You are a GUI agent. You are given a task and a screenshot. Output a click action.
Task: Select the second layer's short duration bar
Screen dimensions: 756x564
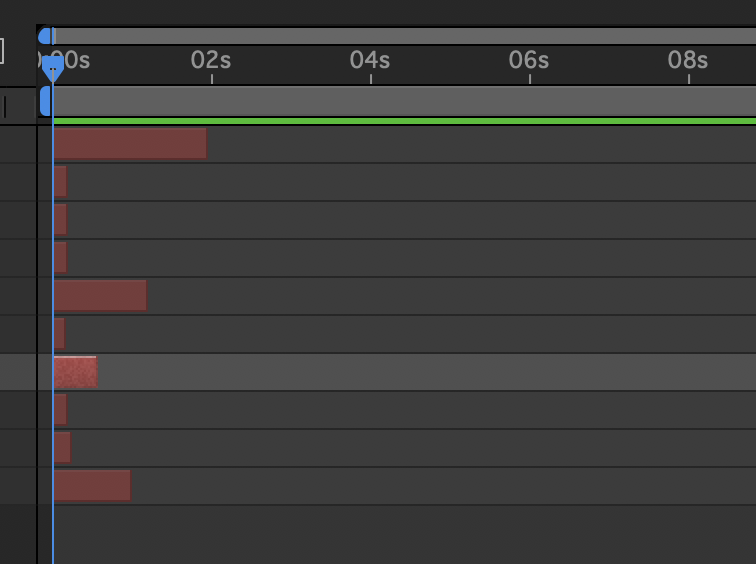[60, 182]
